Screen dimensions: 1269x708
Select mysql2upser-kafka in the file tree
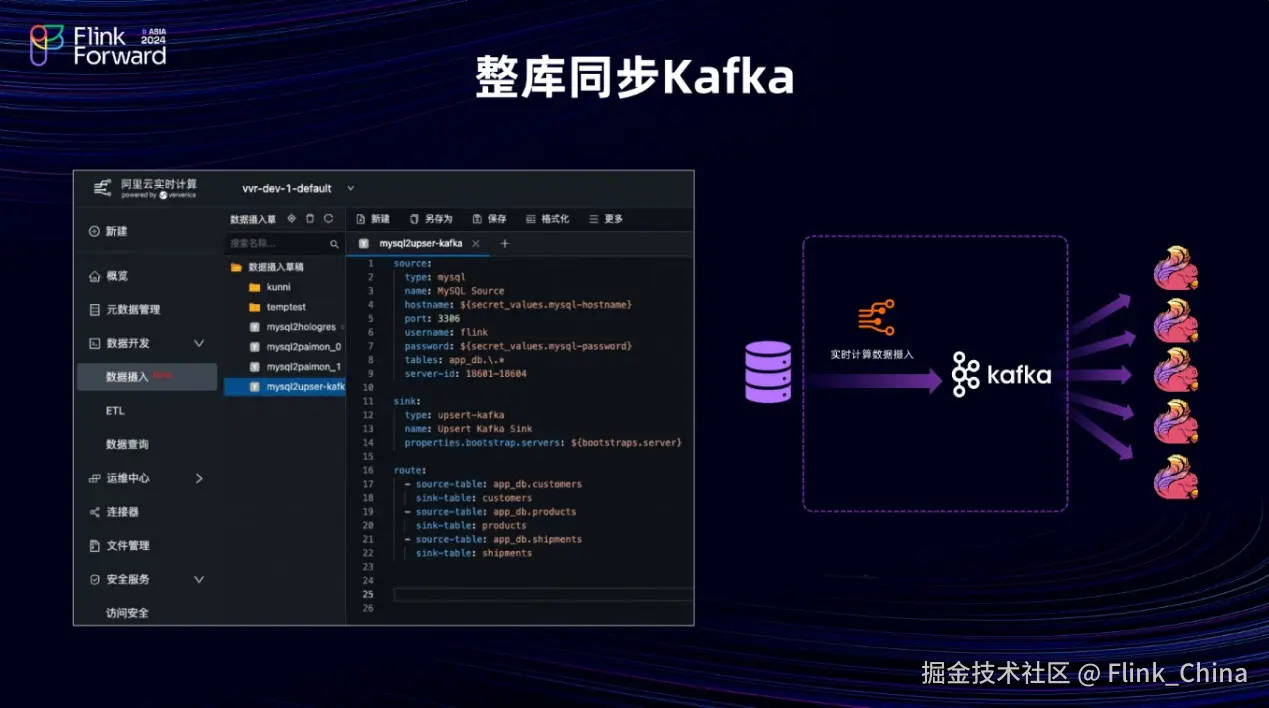pos(285,386)
